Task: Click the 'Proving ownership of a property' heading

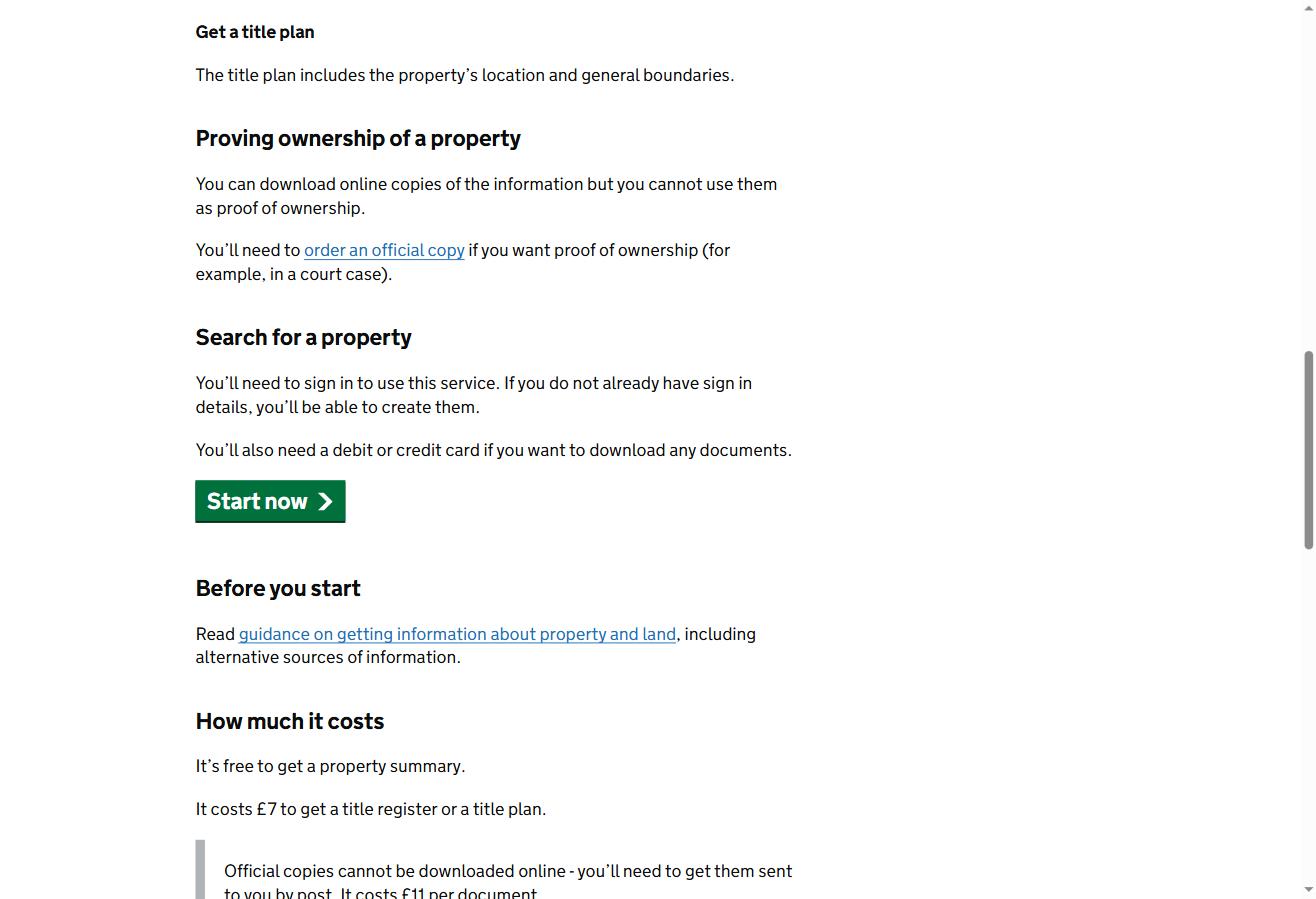Action: click(358, 138)
